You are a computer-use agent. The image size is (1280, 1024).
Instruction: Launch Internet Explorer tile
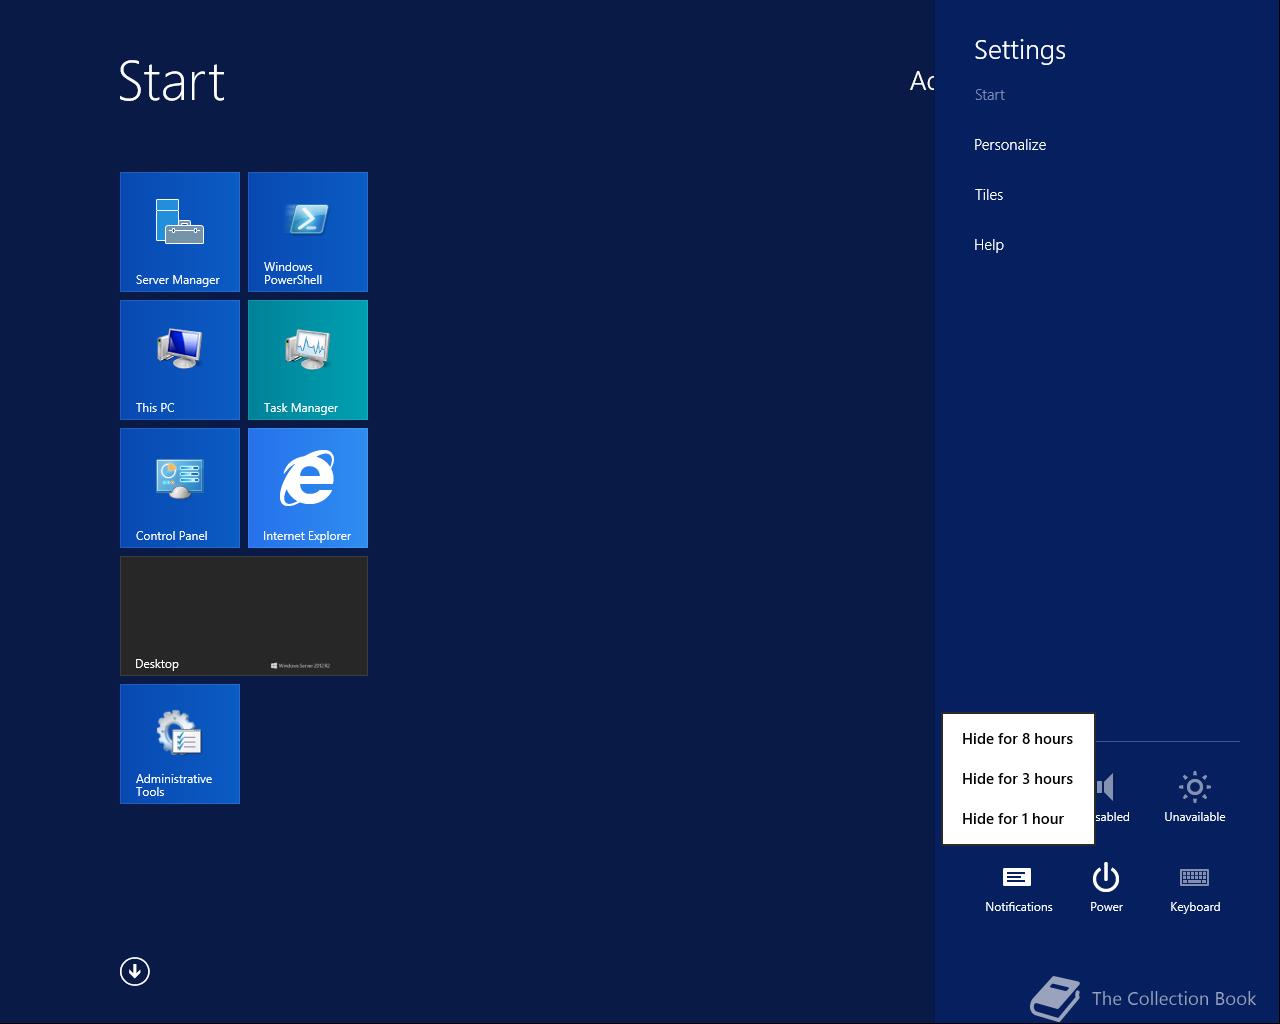click(308, 488)
